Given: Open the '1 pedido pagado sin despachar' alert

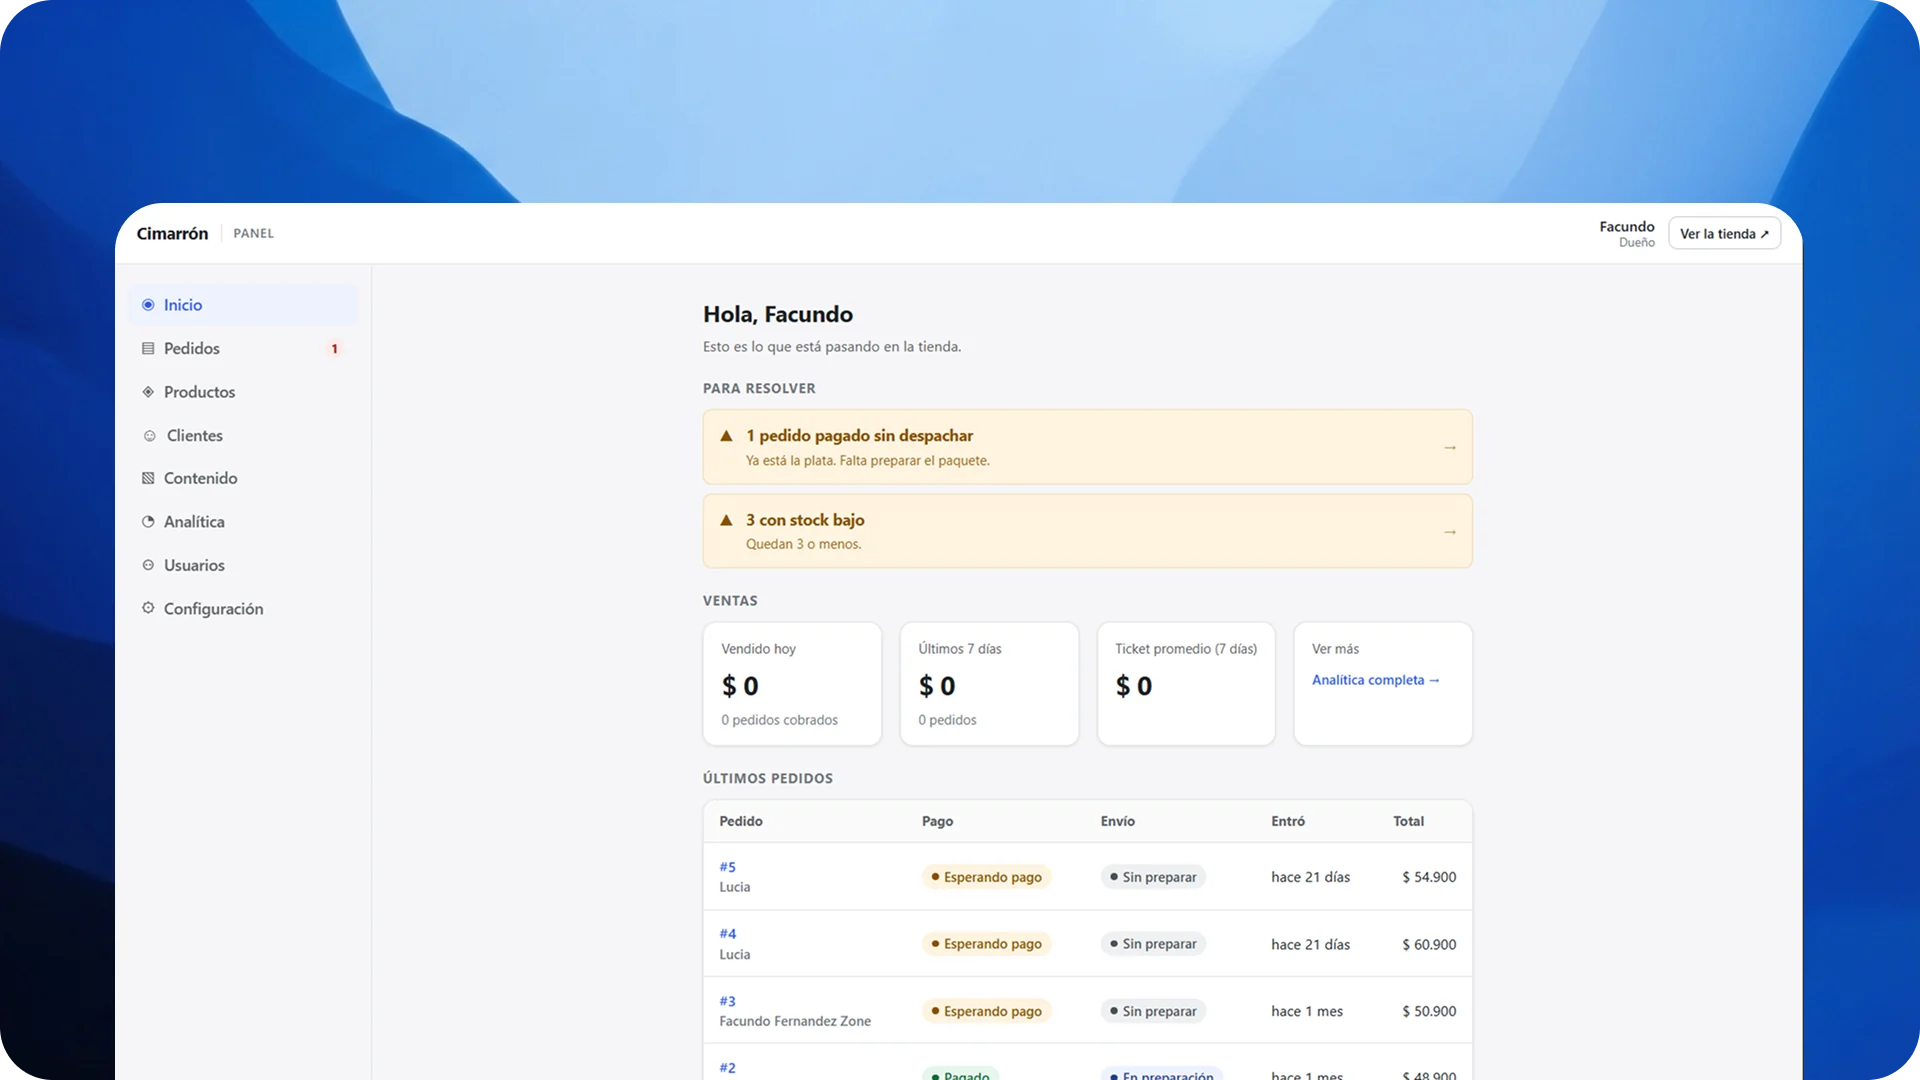Looking at the screenshot, I should [x=1087, y=447].
